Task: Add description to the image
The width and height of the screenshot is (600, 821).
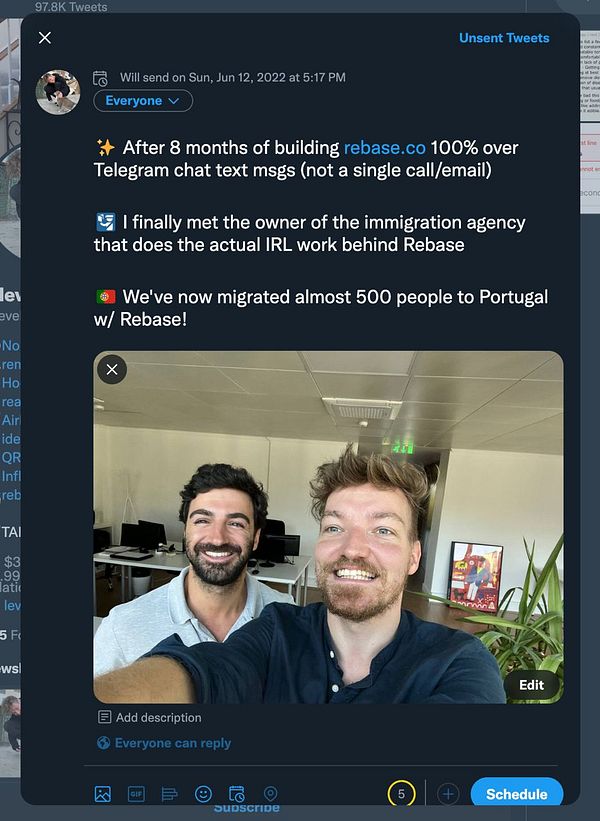Action: click(150, 717)
